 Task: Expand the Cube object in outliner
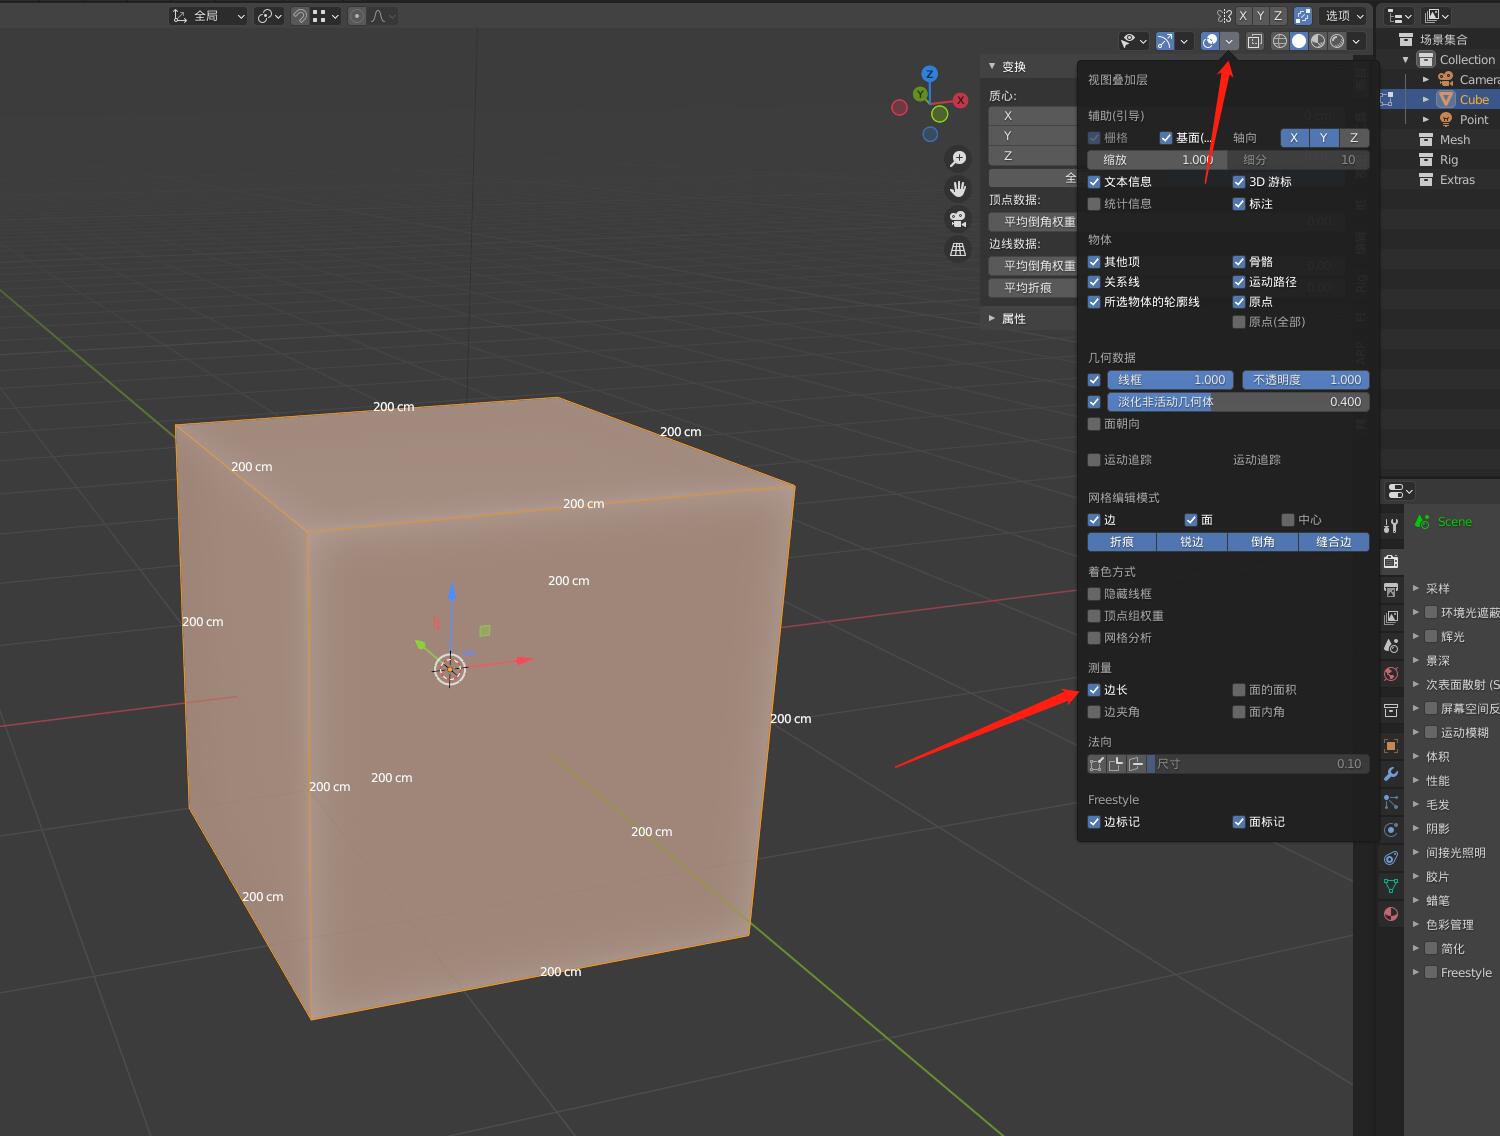(x=1426, y=100)
